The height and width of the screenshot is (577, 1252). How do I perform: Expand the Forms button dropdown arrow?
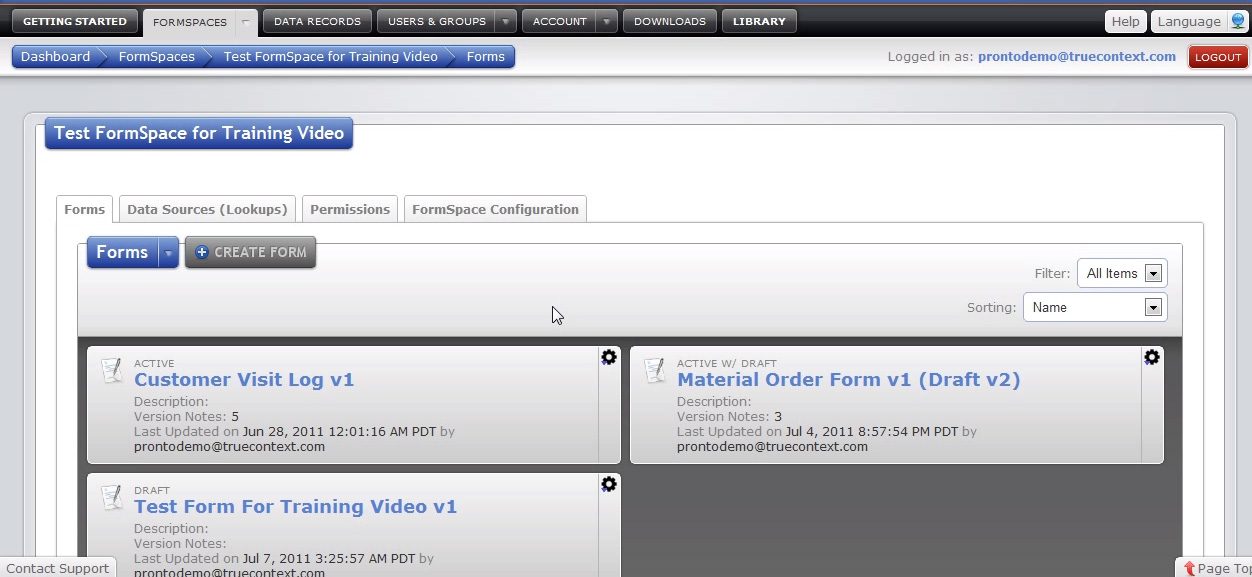166,252
